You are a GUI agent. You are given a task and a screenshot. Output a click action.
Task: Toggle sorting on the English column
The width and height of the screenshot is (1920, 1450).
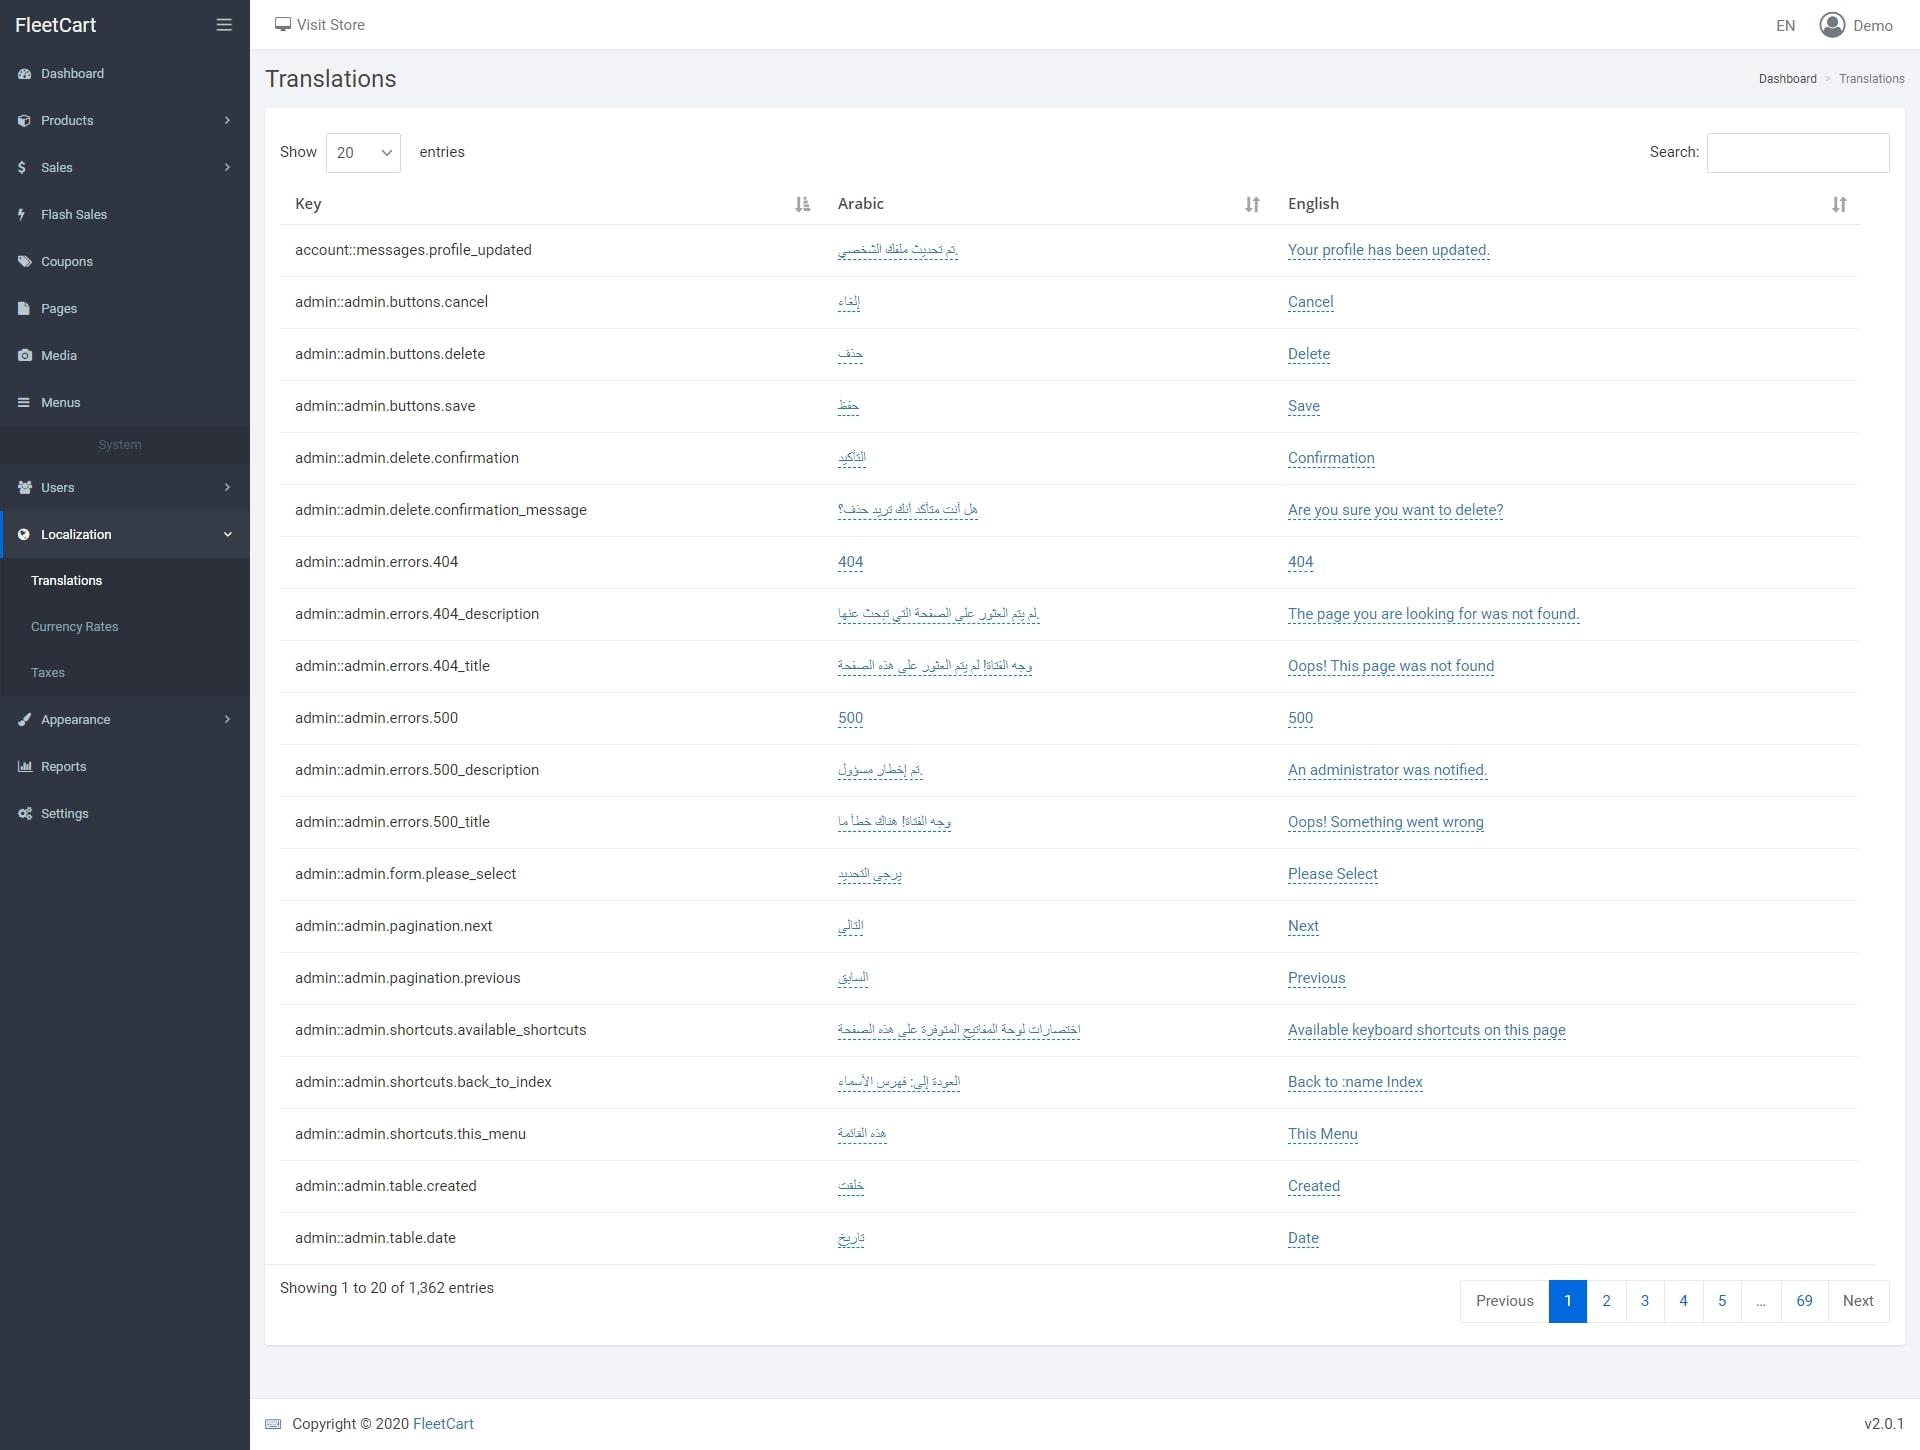point(1839,204)
